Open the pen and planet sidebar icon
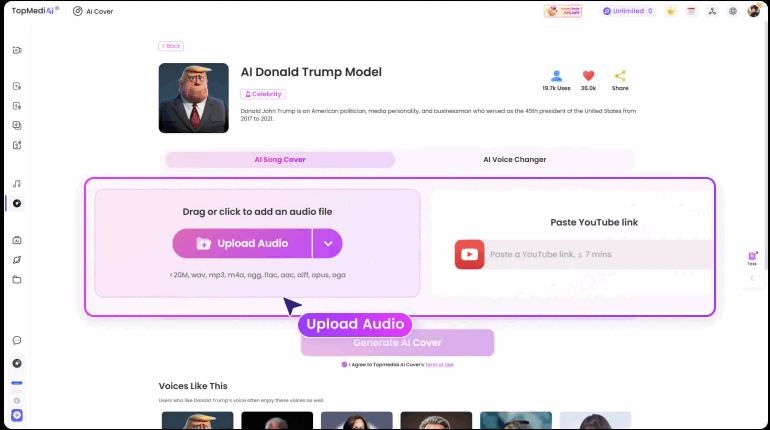The height and width of the screenshot is (430, 770). [x=17, y=260]
